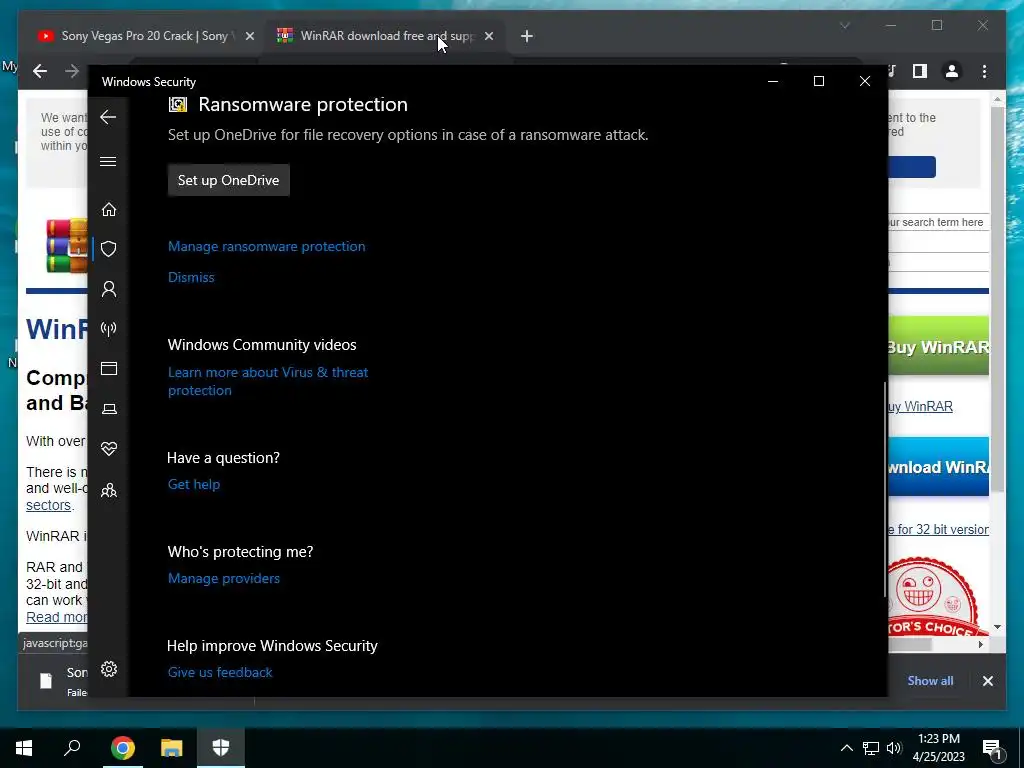Click the volume speaker tray icon

pos(894,748)
